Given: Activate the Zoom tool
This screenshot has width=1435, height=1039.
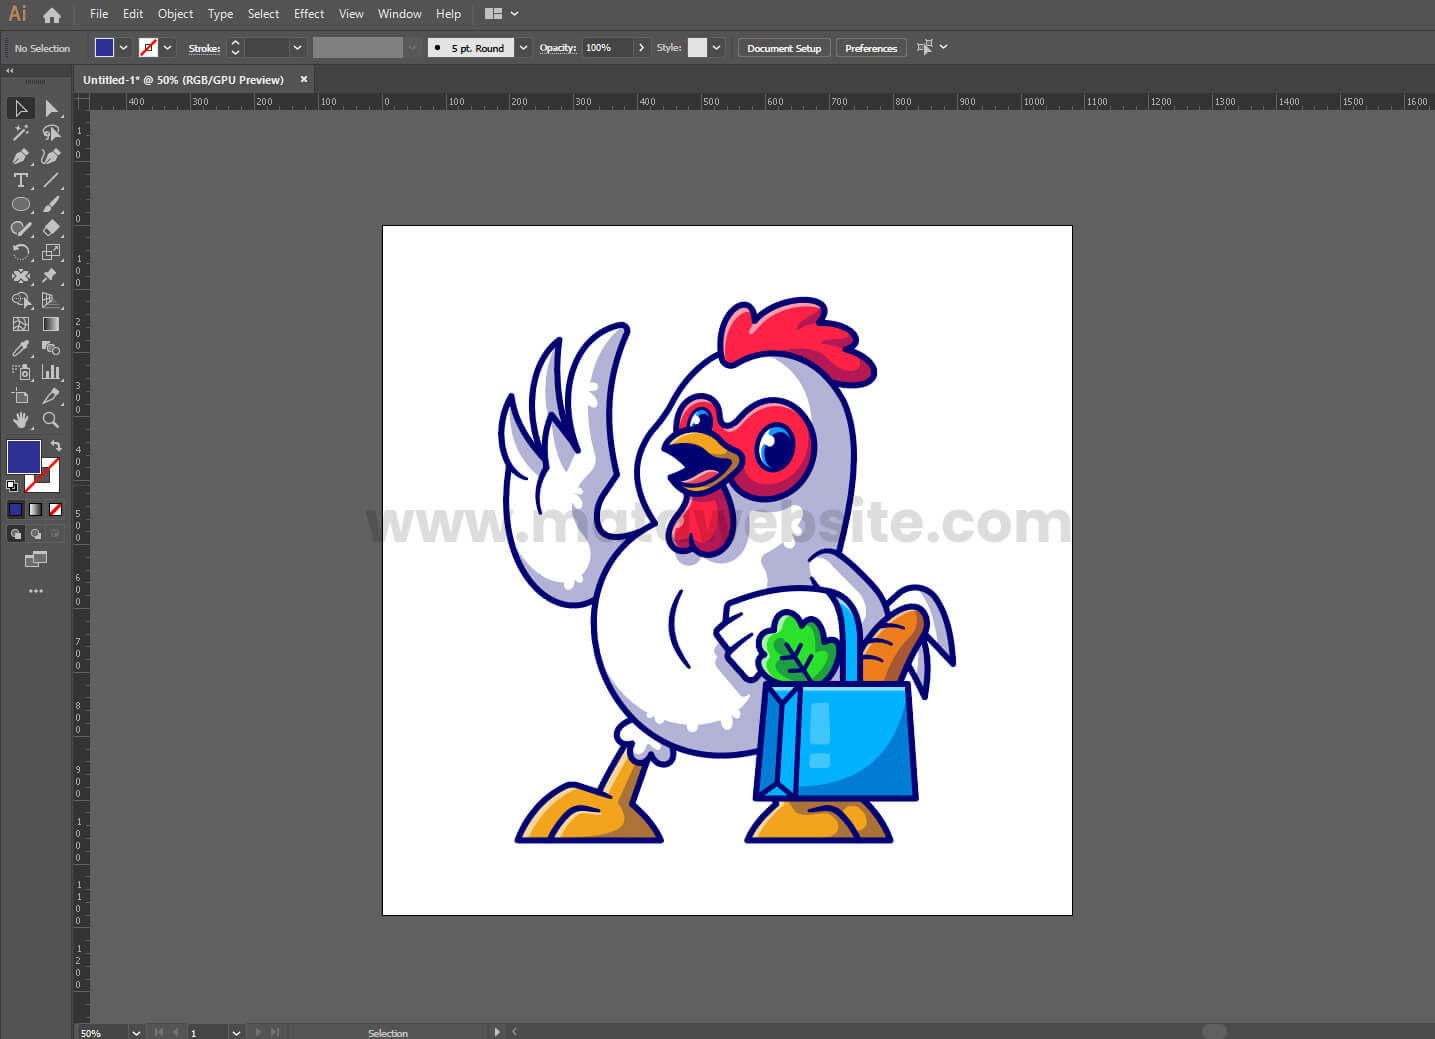Looking at the screenshot, I should coord(51,420).
